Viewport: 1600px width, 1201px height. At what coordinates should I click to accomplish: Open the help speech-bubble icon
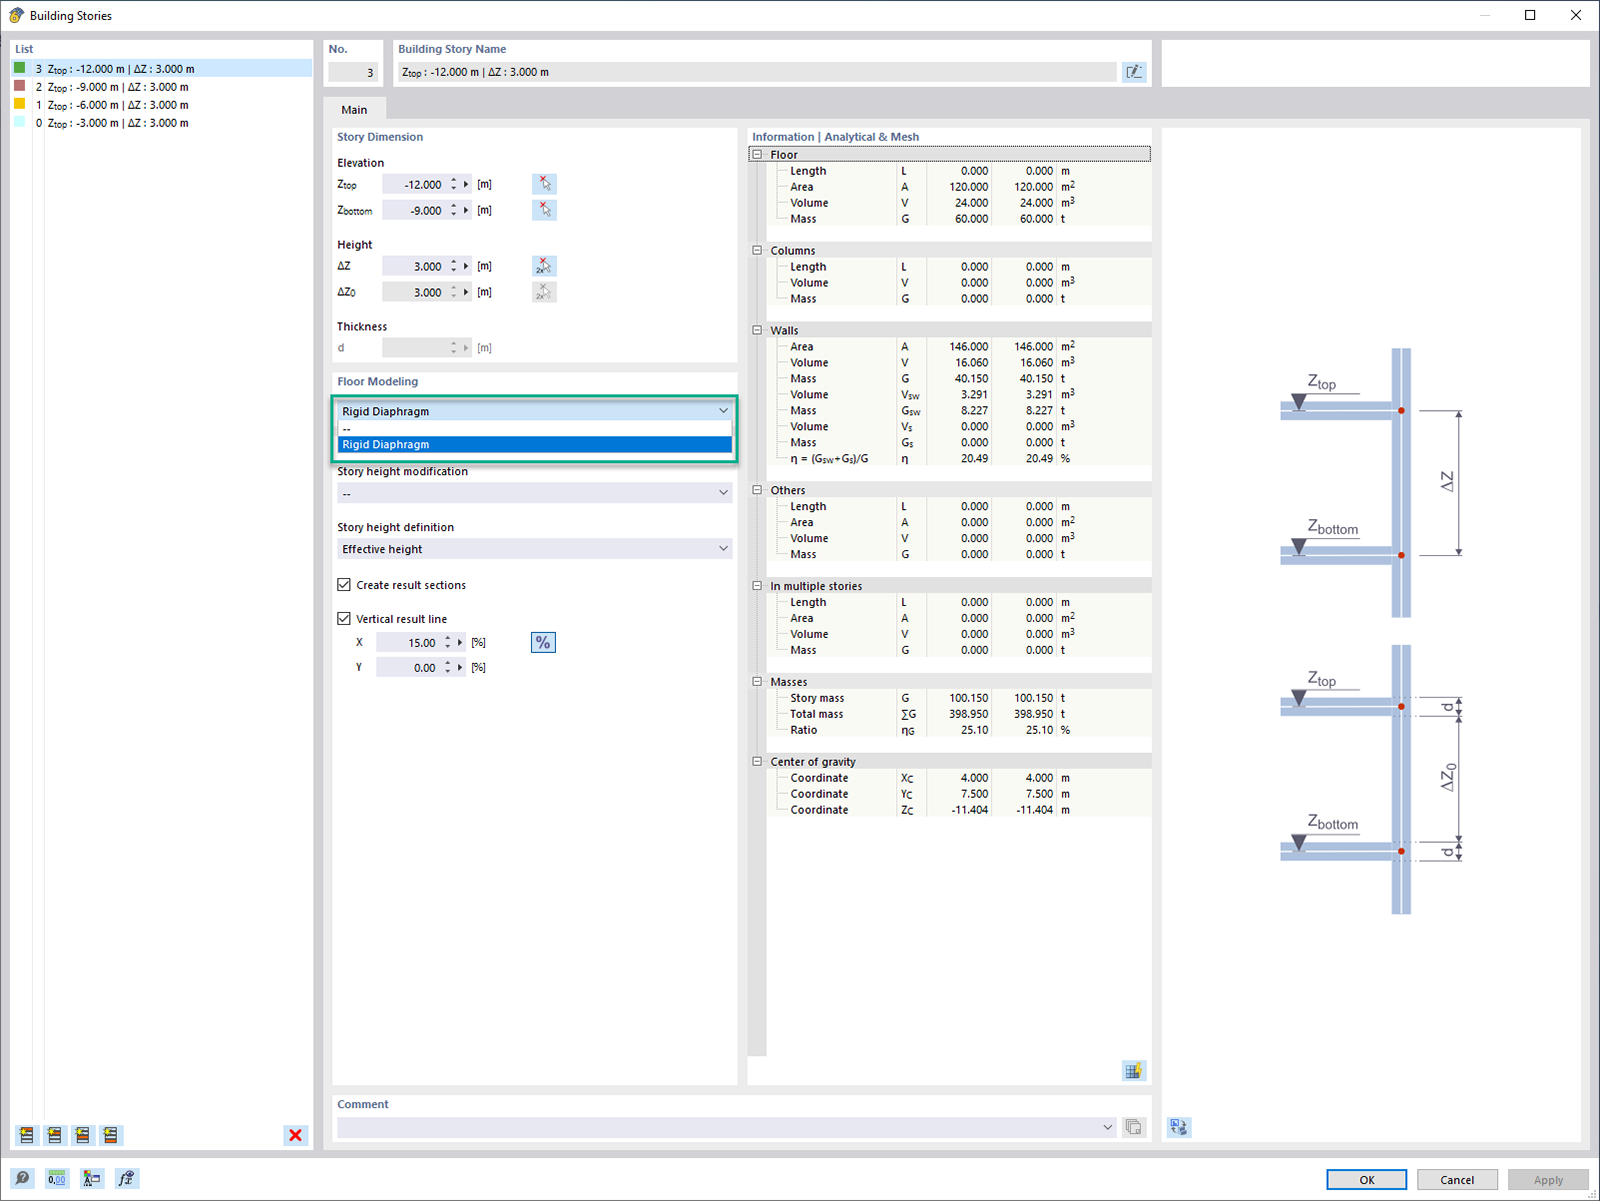[23, 1179]
